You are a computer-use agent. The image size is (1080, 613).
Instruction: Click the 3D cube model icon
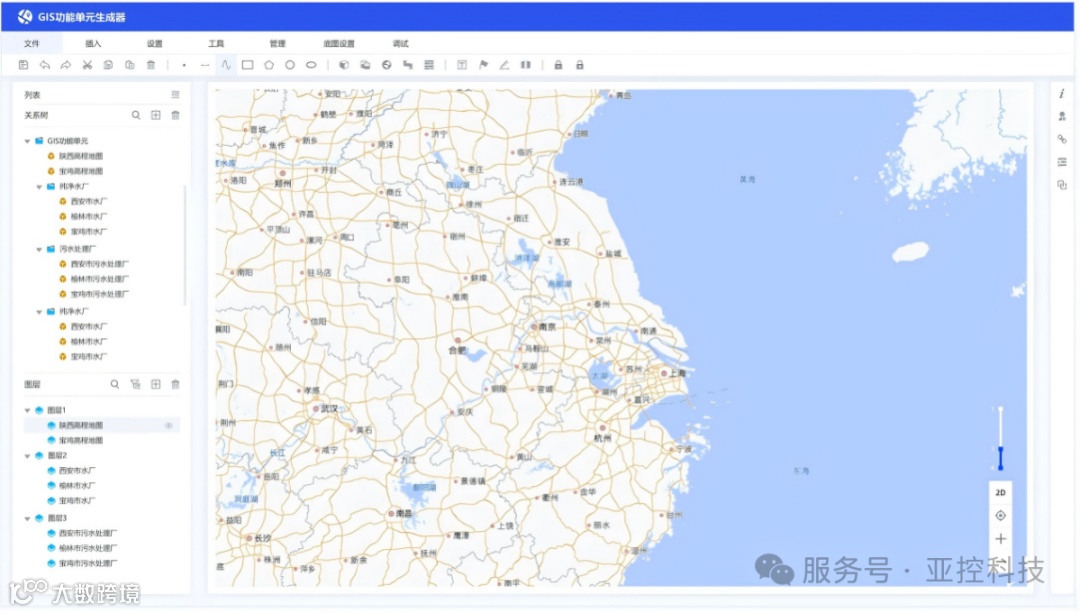click(x=344, y=65)
